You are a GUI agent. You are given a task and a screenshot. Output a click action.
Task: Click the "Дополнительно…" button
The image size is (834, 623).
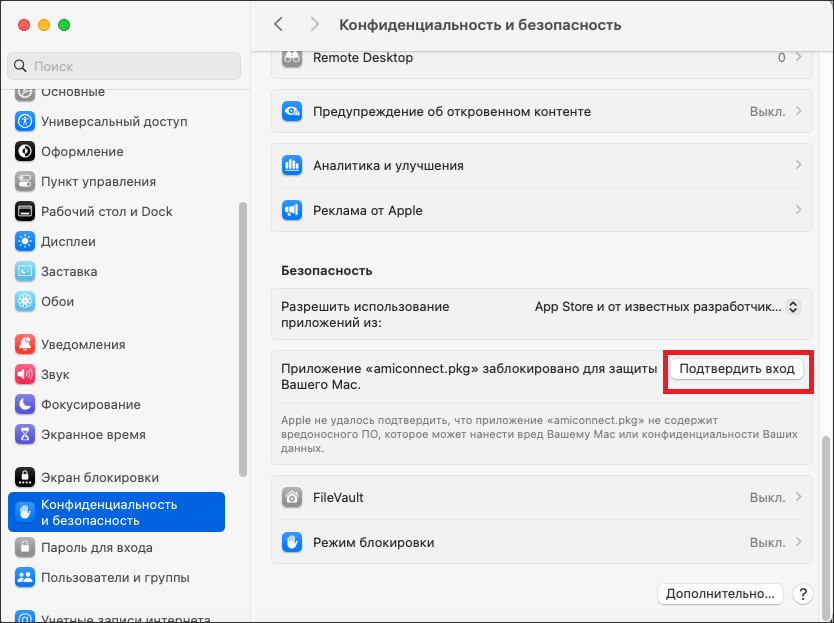(x=719, y=594)
